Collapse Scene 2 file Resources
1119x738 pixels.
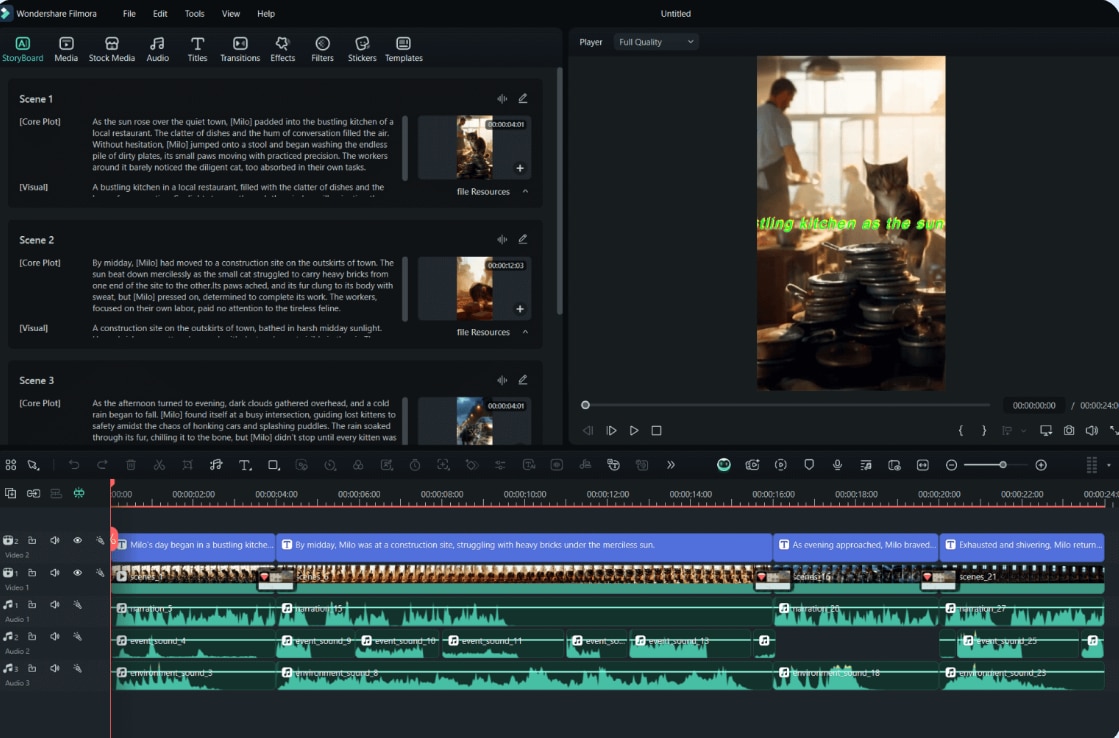pyautogui.click(x=525, y=332)
